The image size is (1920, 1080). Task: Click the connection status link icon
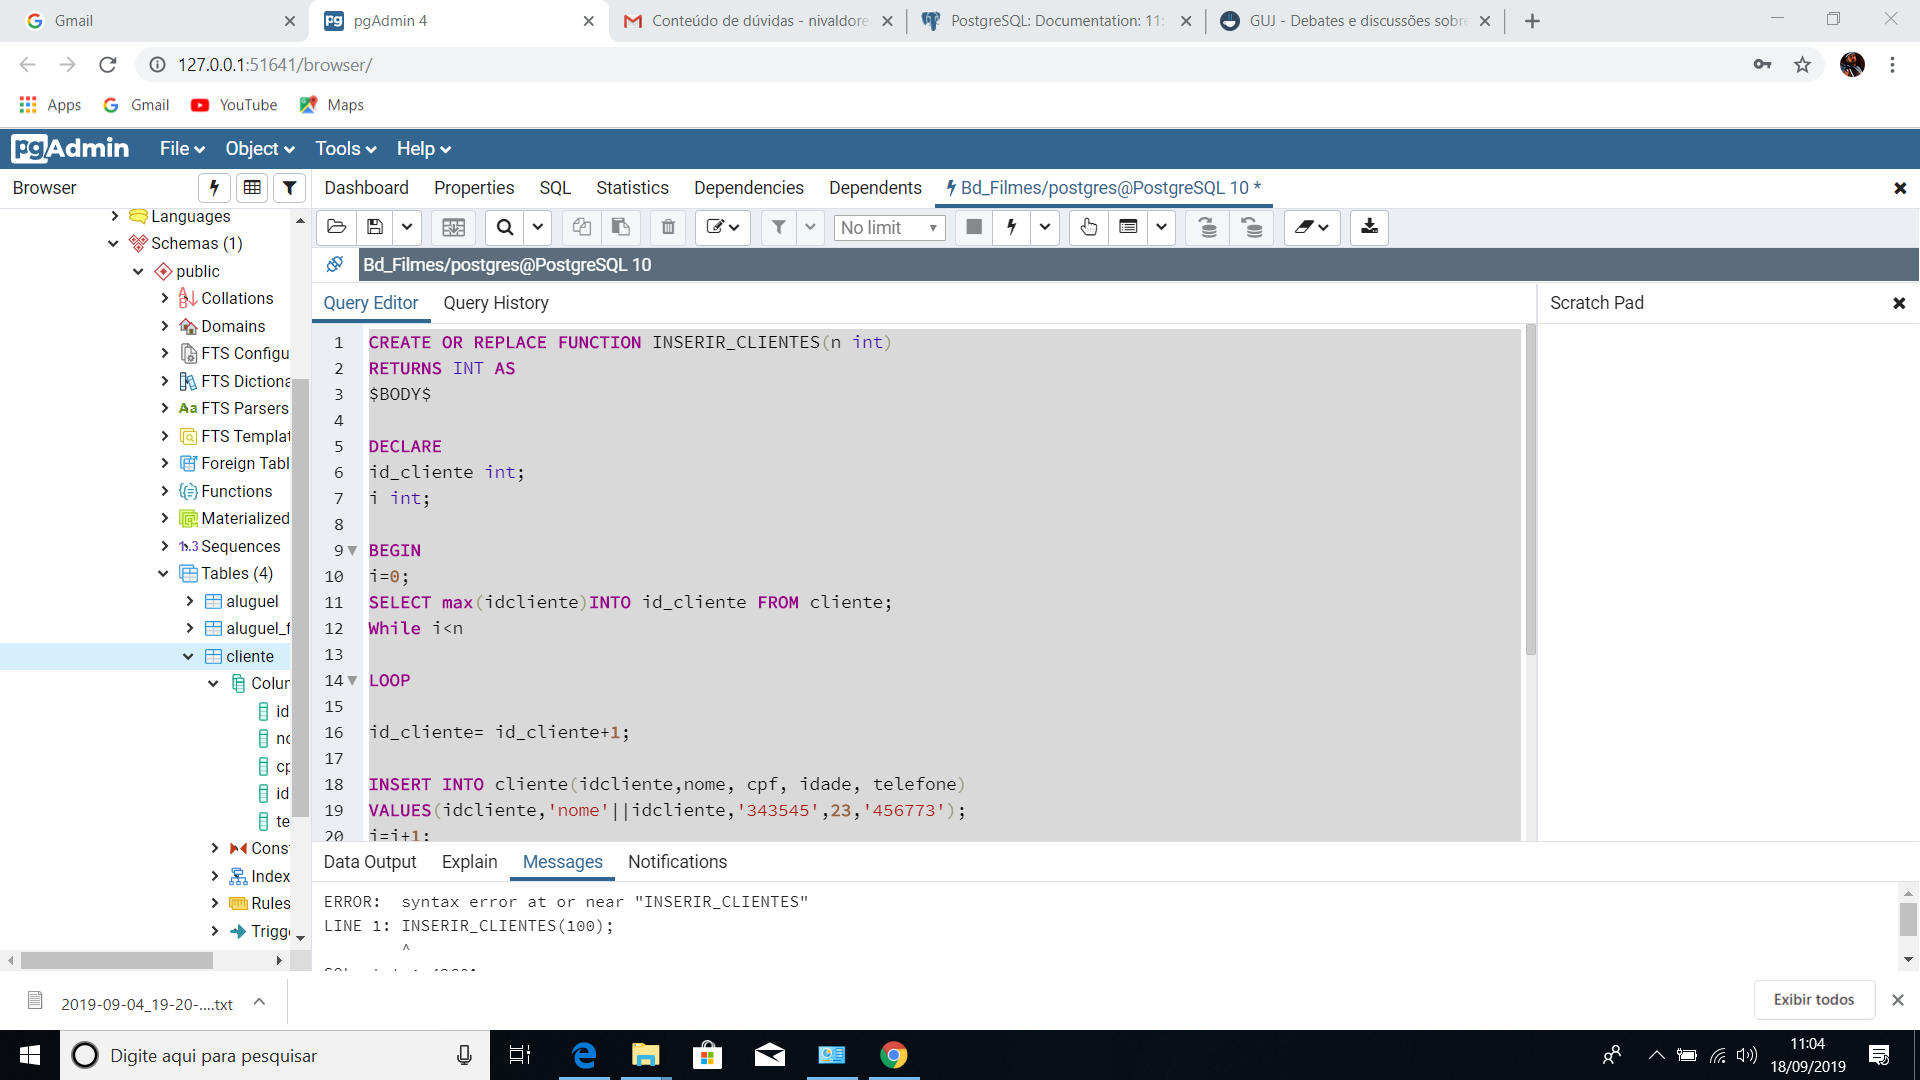click(x=335, y=264)
